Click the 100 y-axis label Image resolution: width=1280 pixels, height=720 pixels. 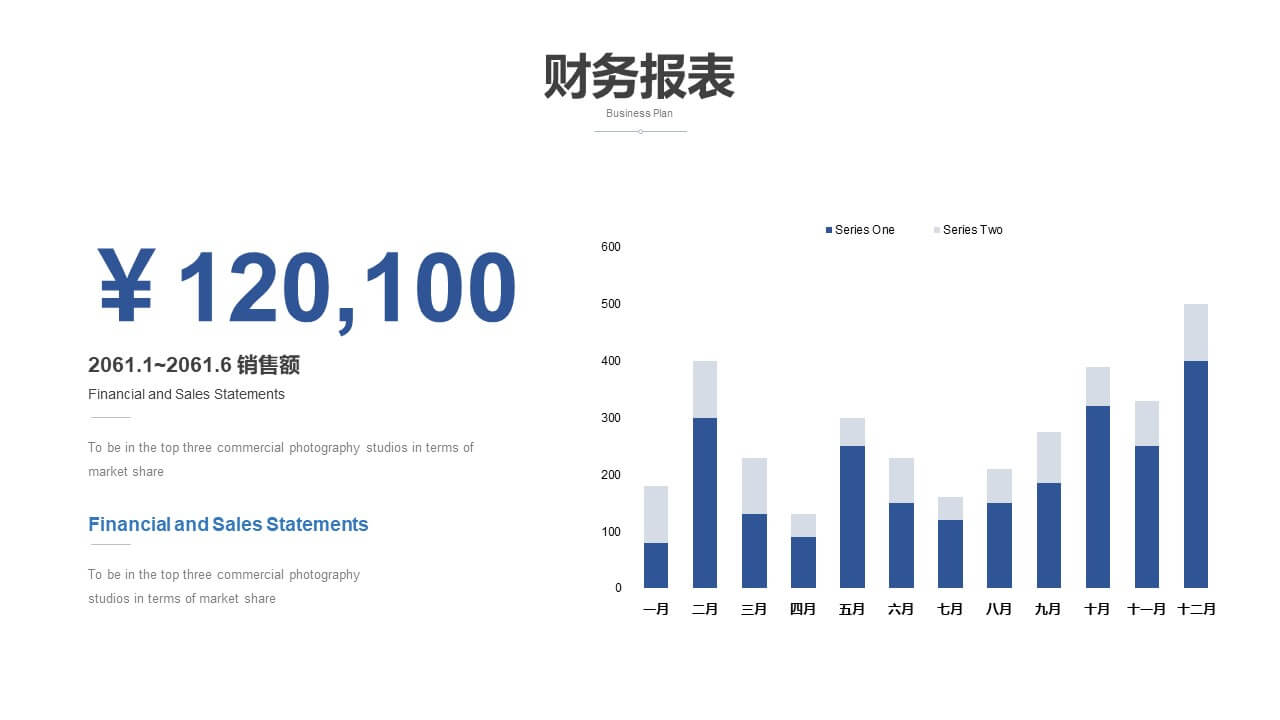[611, 532]
